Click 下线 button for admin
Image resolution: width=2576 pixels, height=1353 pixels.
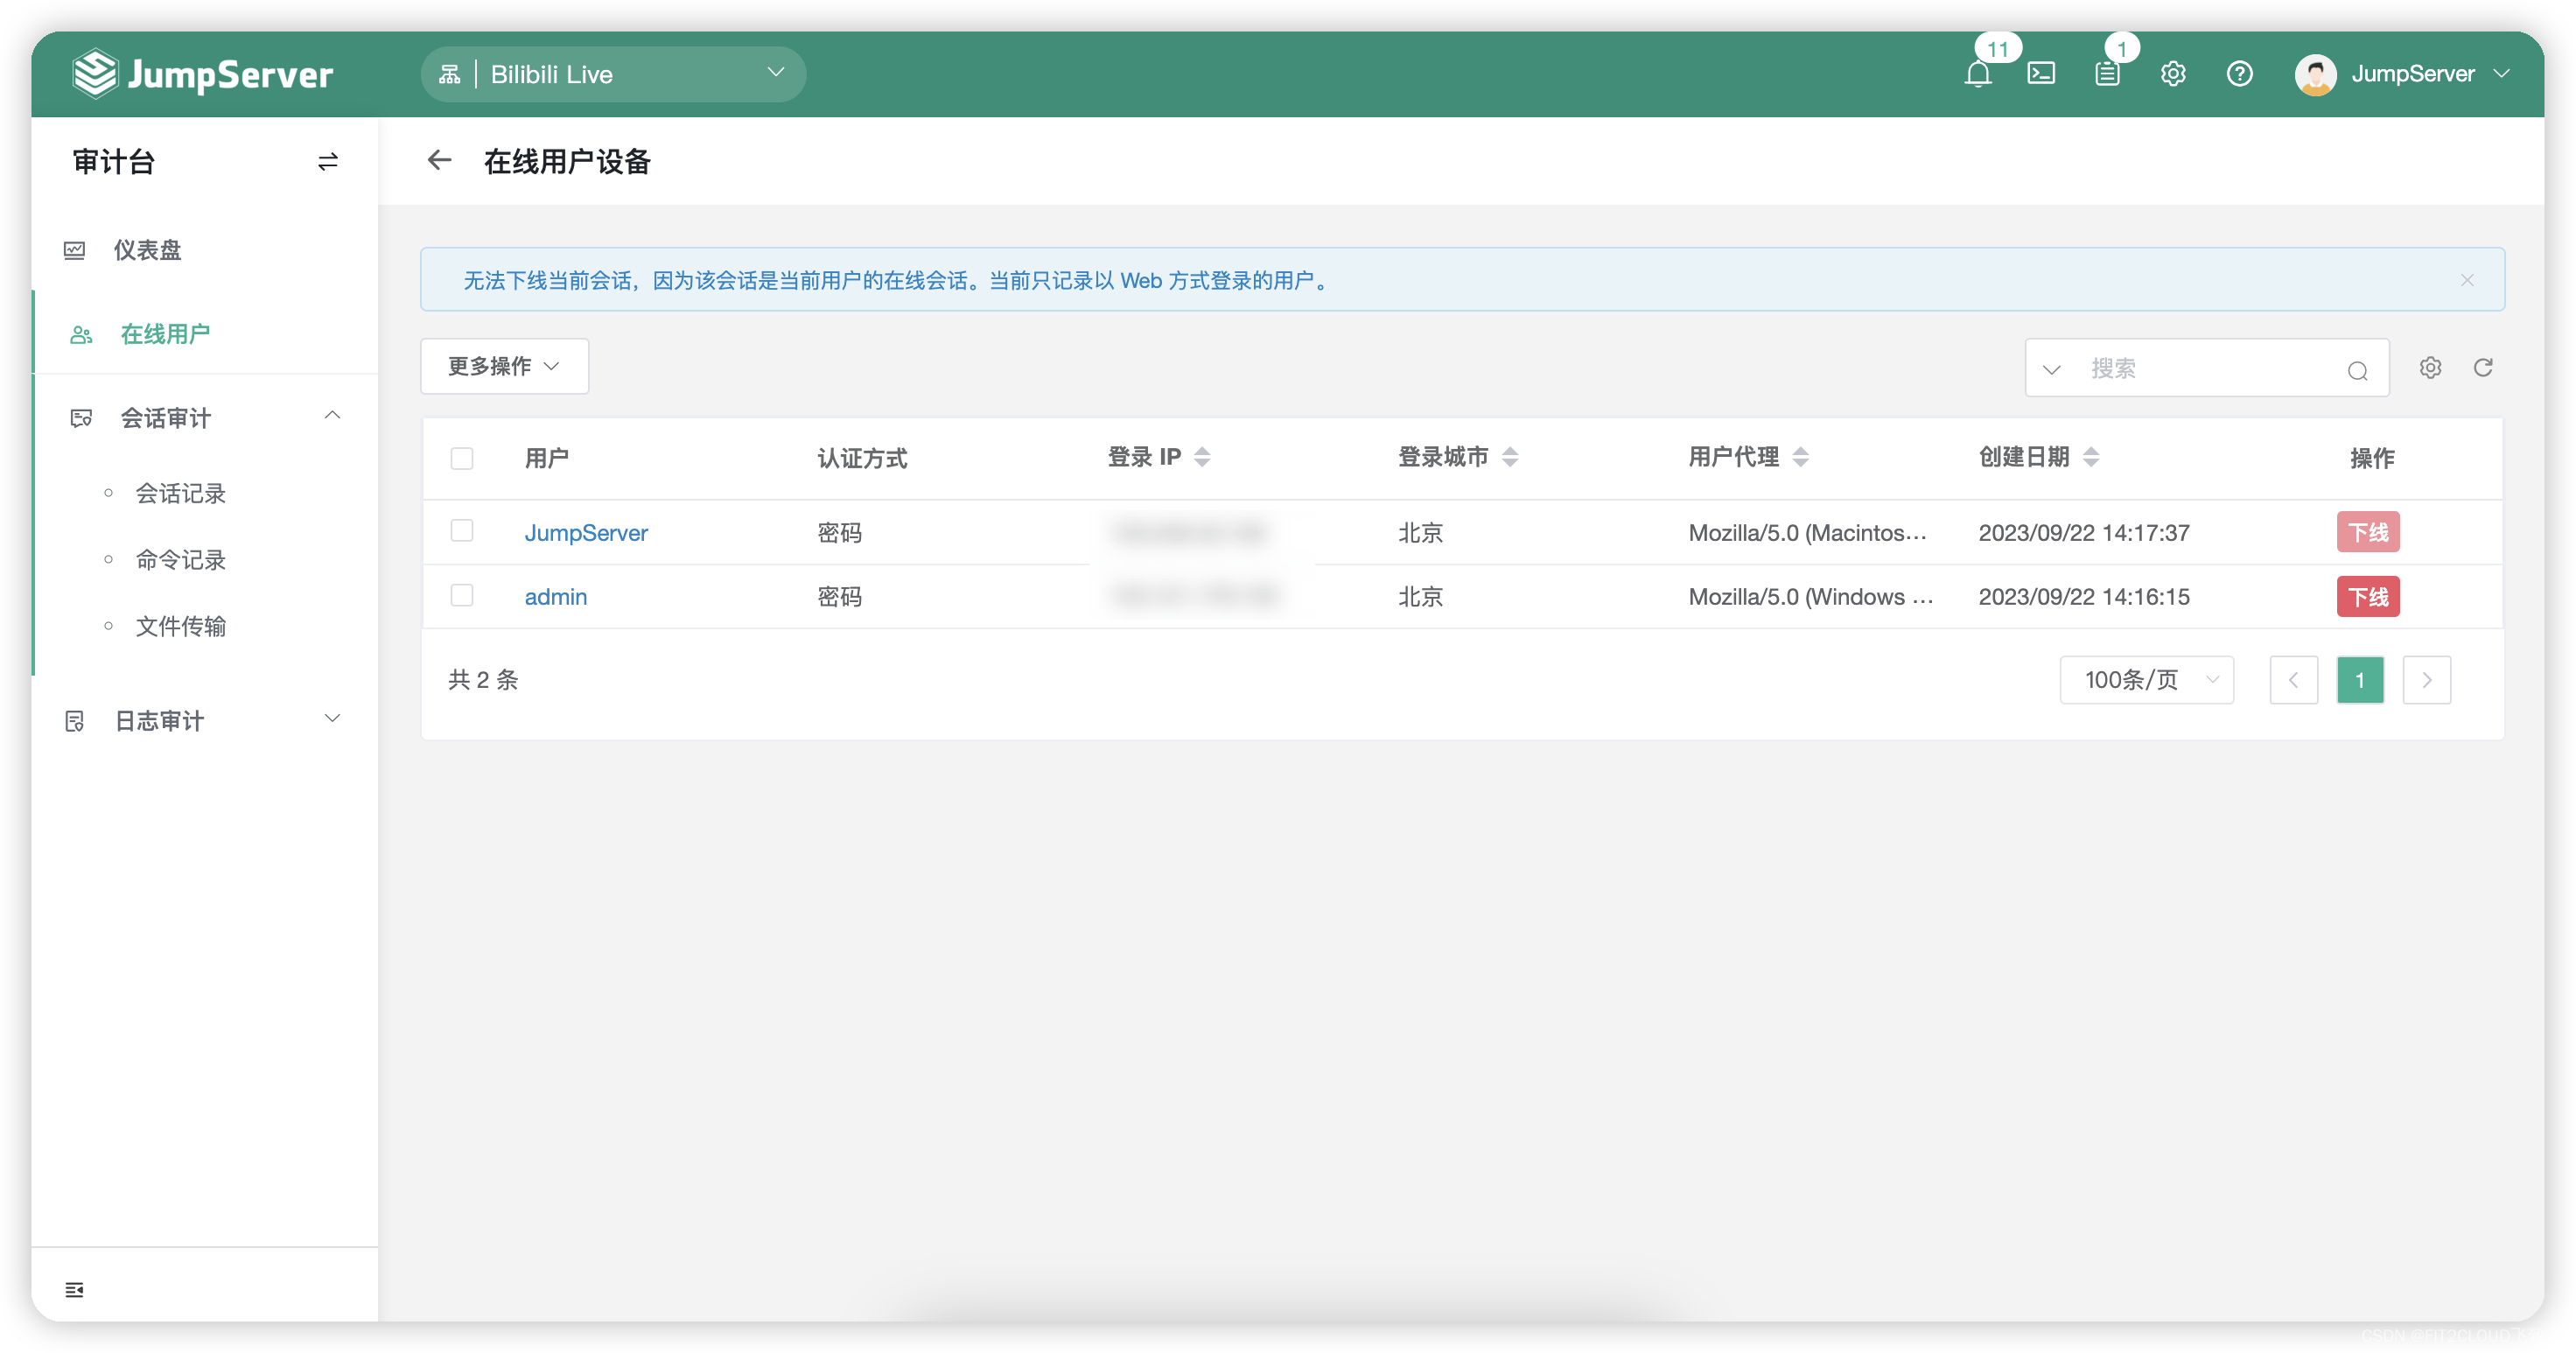(2367, 597)
